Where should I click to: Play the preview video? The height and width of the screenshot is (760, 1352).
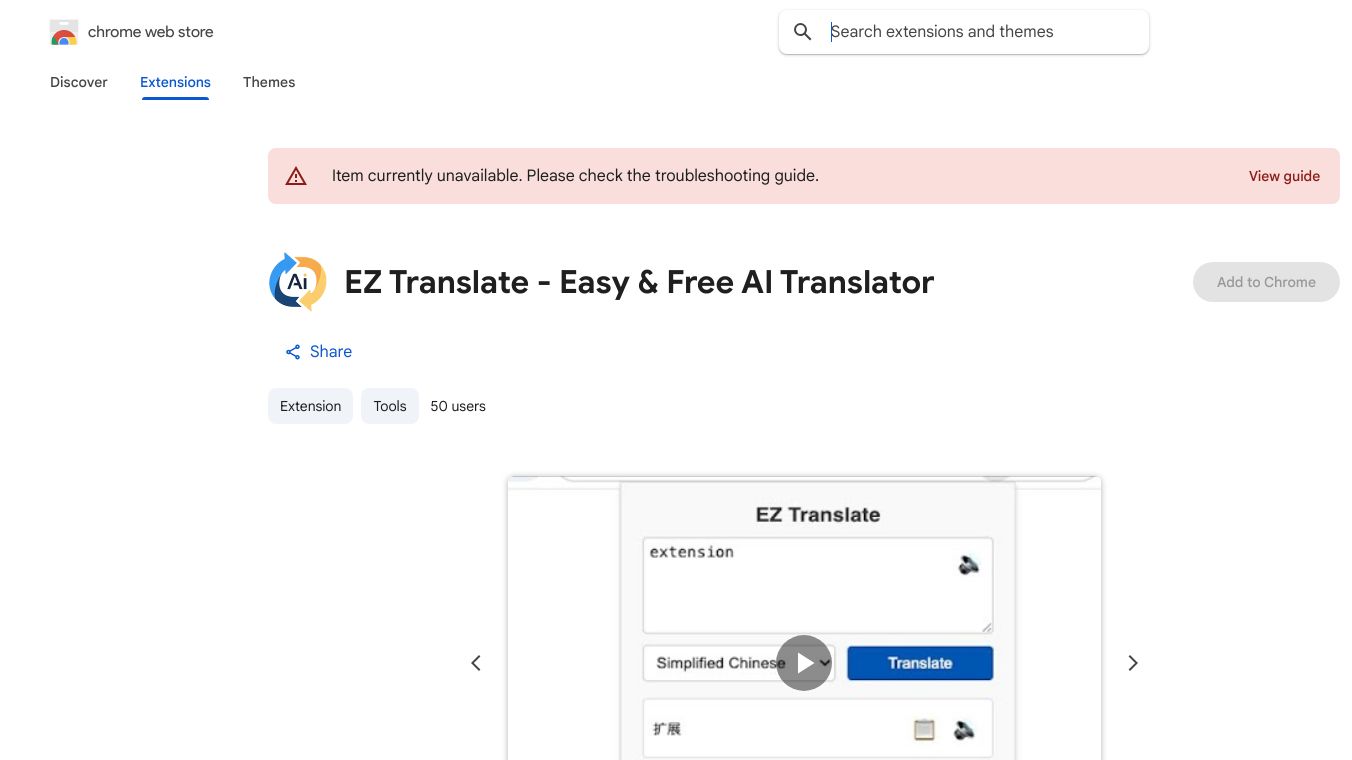click(x=804, y=663)
